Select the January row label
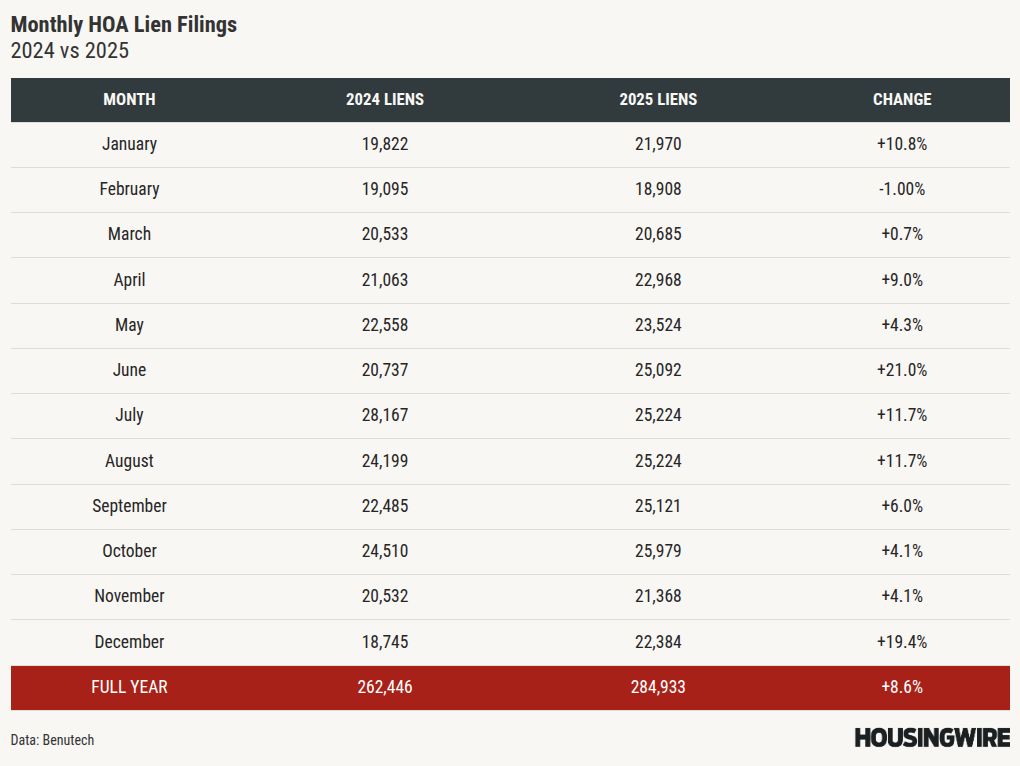Image resolution: width=1020 pixels, height=766 pixels. (129, 144)
